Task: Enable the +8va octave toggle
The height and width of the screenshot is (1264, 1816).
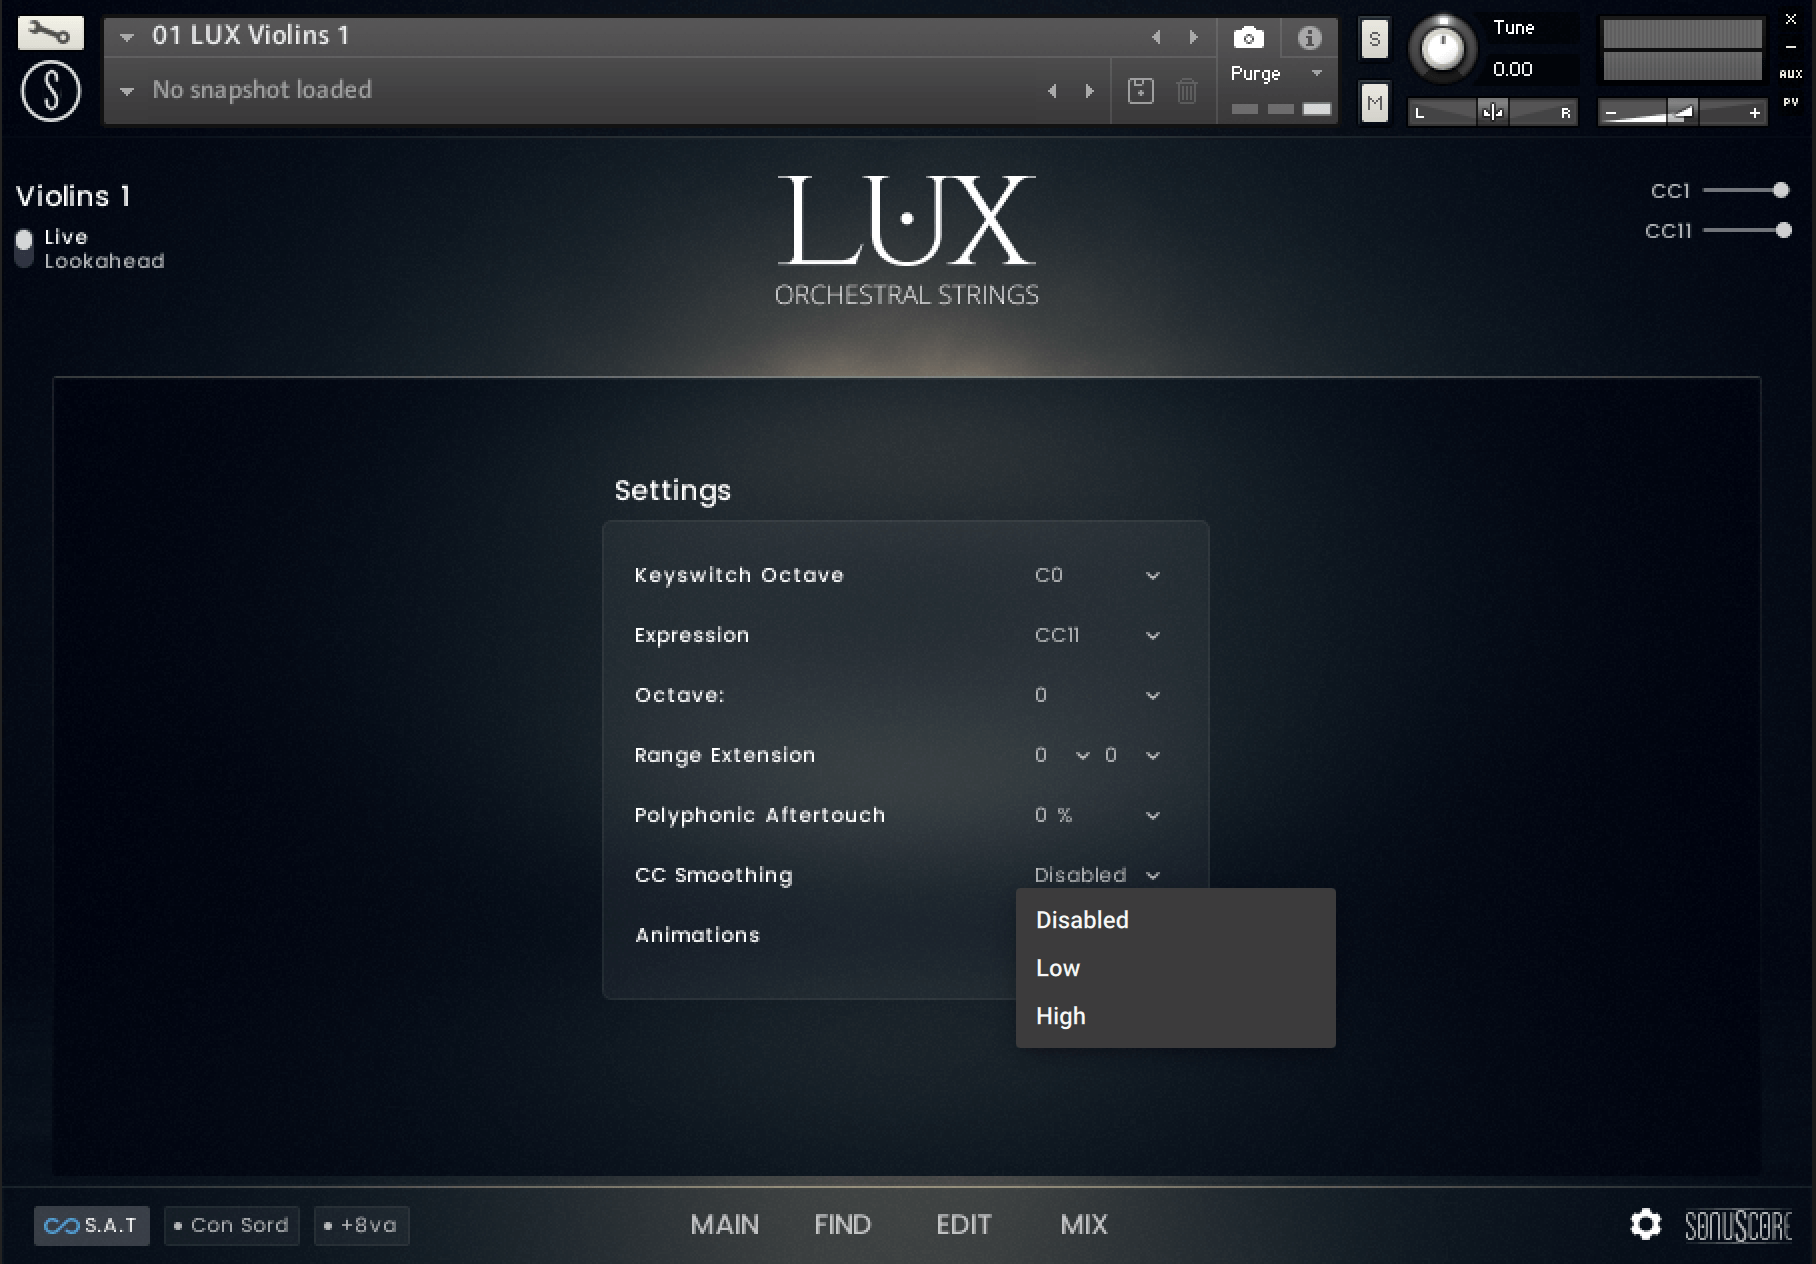Action: click(361, 1225)
